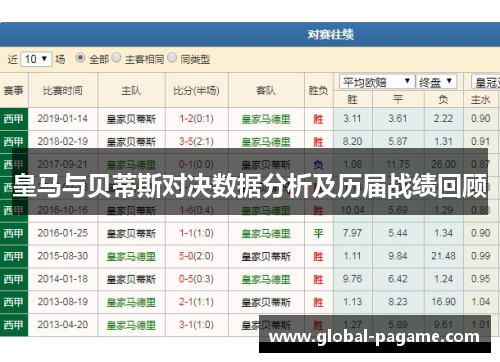Click the 赛事 column header
This screenshot has height=362, width=500.
point(14,90)
